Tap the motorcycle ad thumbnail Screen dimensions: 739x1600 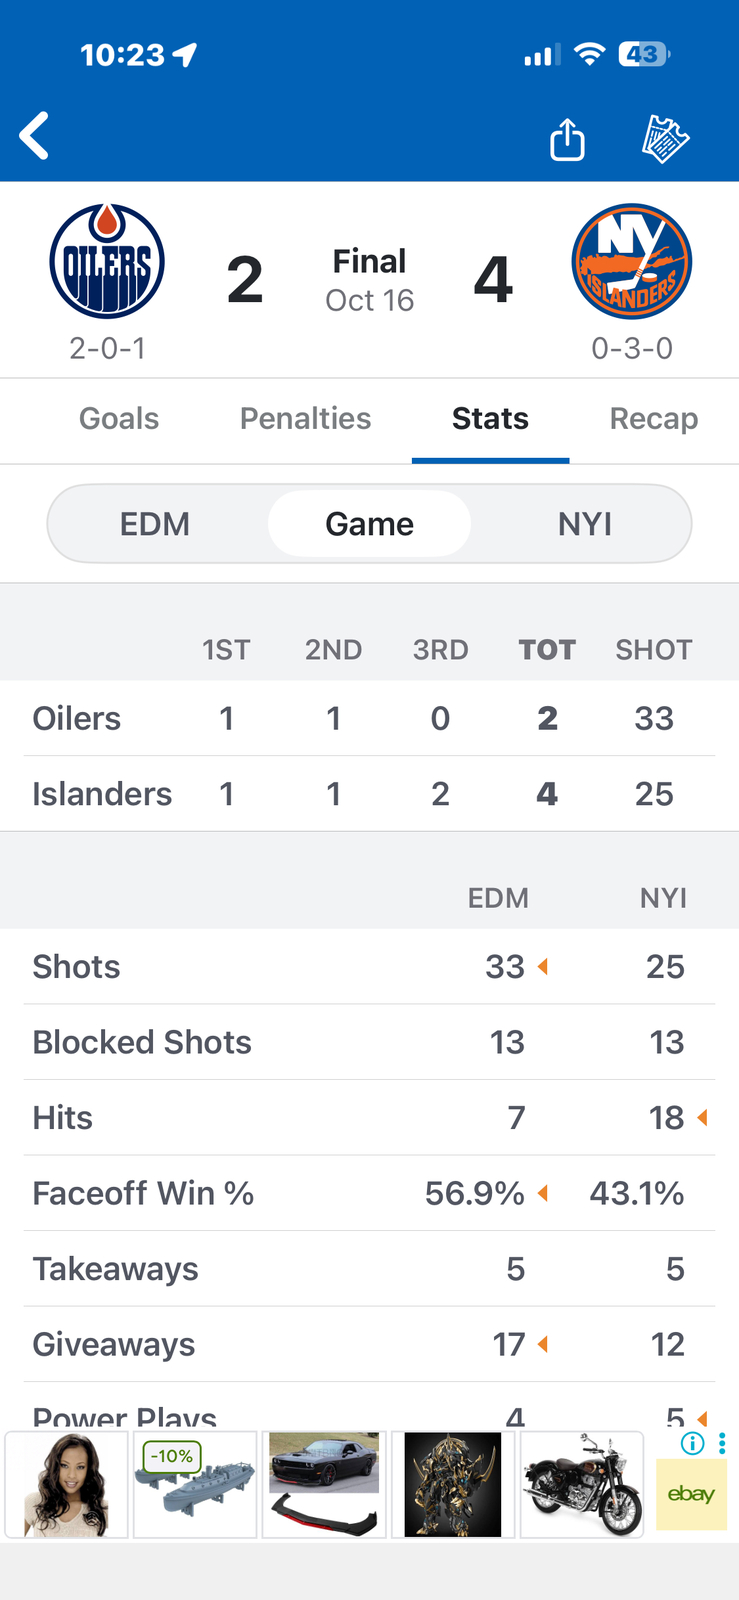pyautogui.click(x=582, y=1485)
